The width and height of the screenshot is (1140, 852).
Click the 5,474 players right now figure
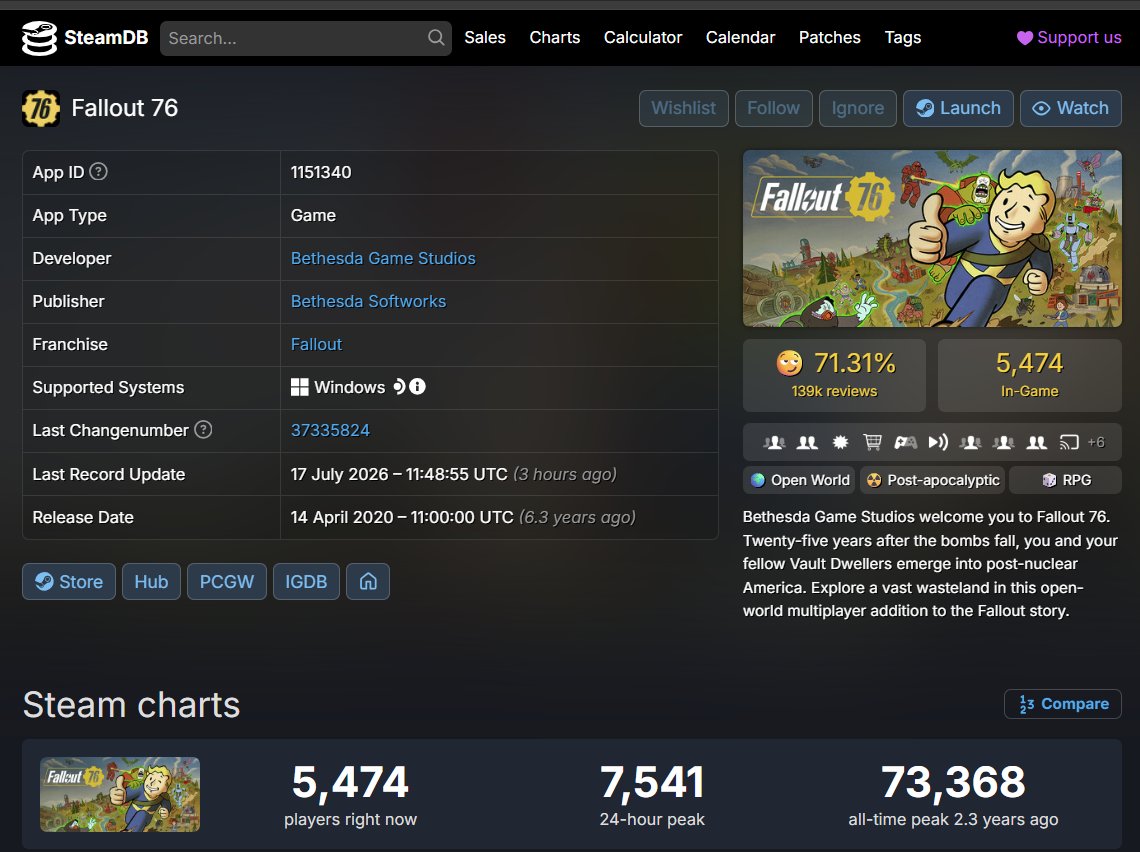(350, 782)
